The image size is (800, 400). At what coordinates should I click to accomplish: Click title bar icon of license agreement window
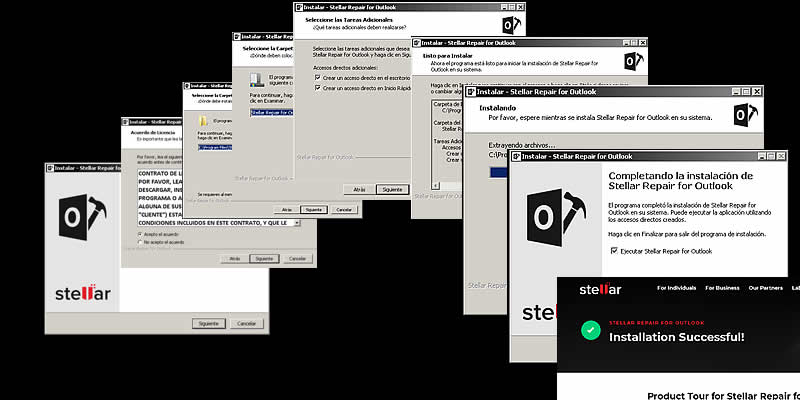coord(126,122)
